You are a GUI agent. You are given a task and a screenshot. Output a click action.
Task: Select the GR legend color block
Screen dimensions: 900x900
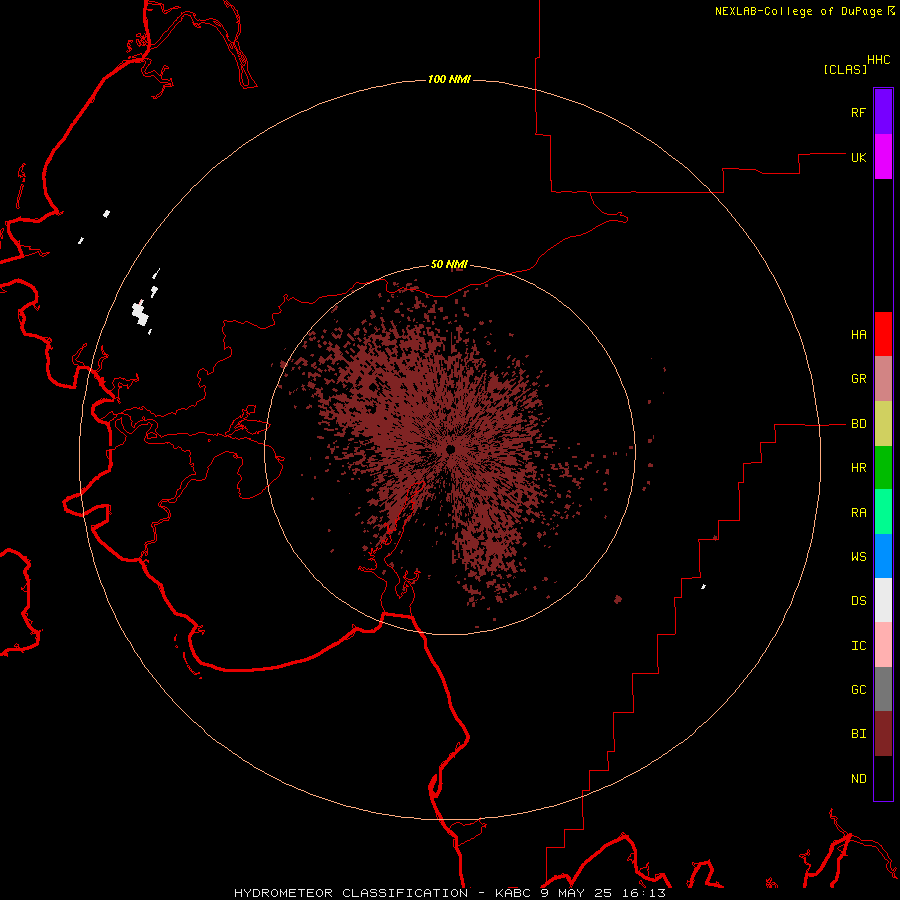883,379
